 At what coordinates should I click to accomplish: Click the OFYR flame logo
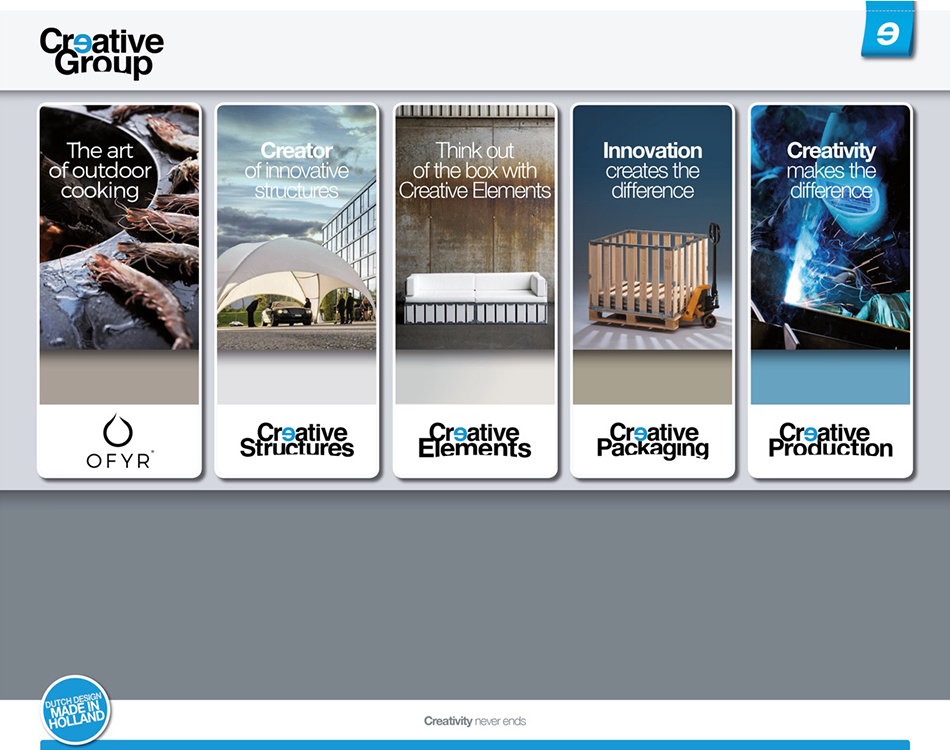click(119, 441)
